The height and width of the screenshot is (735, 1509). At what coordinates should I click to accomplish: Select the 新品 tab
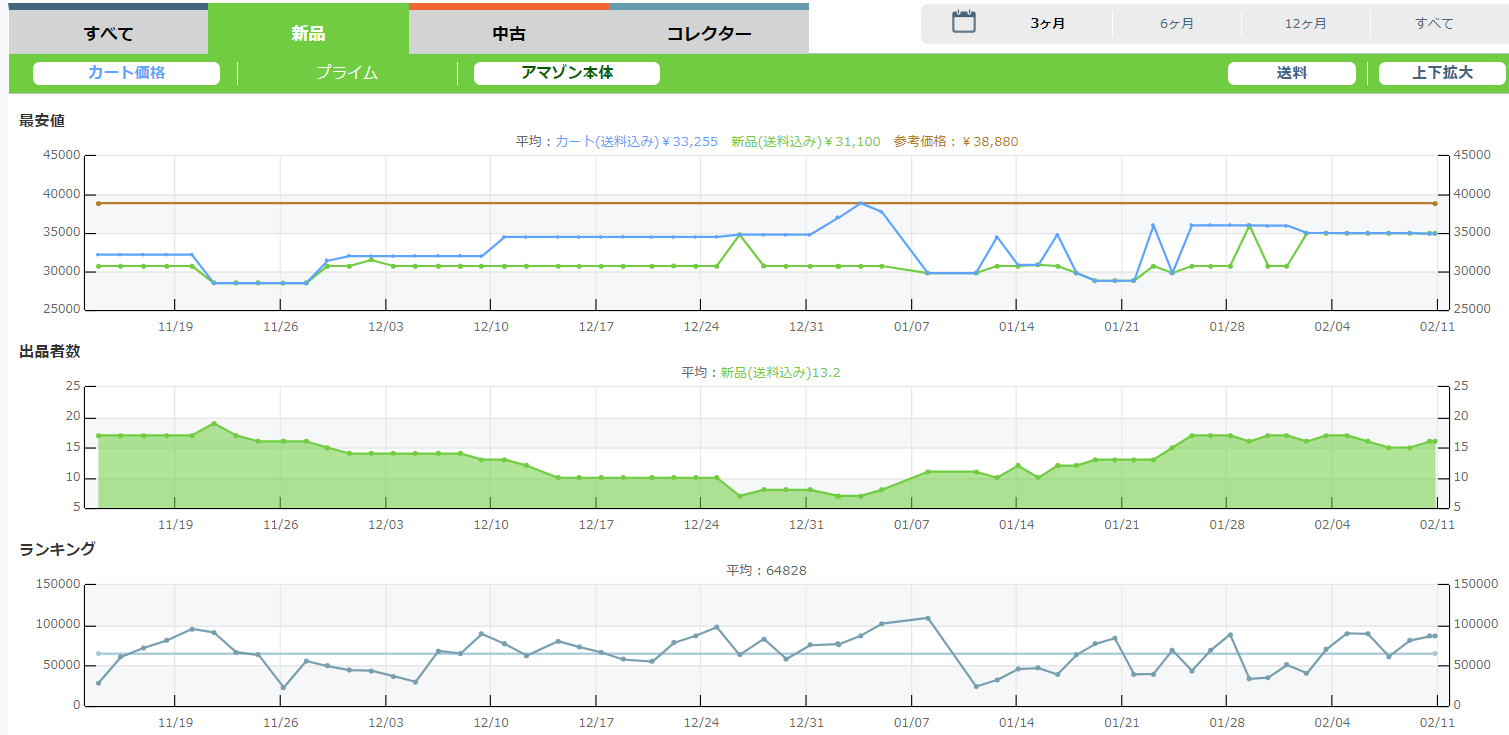tap(308, 33)
